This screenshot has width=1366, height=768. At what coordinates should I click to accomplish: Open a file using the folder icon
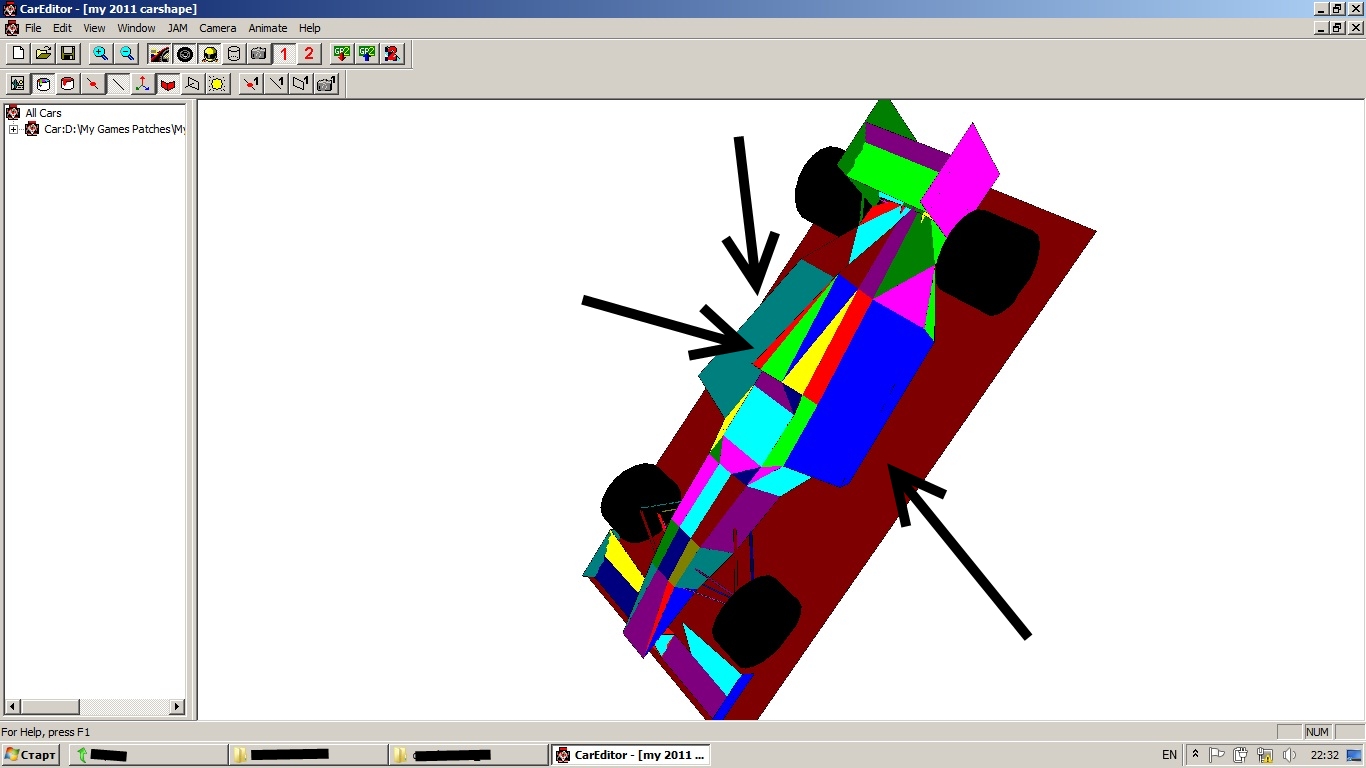pos(43,54)
